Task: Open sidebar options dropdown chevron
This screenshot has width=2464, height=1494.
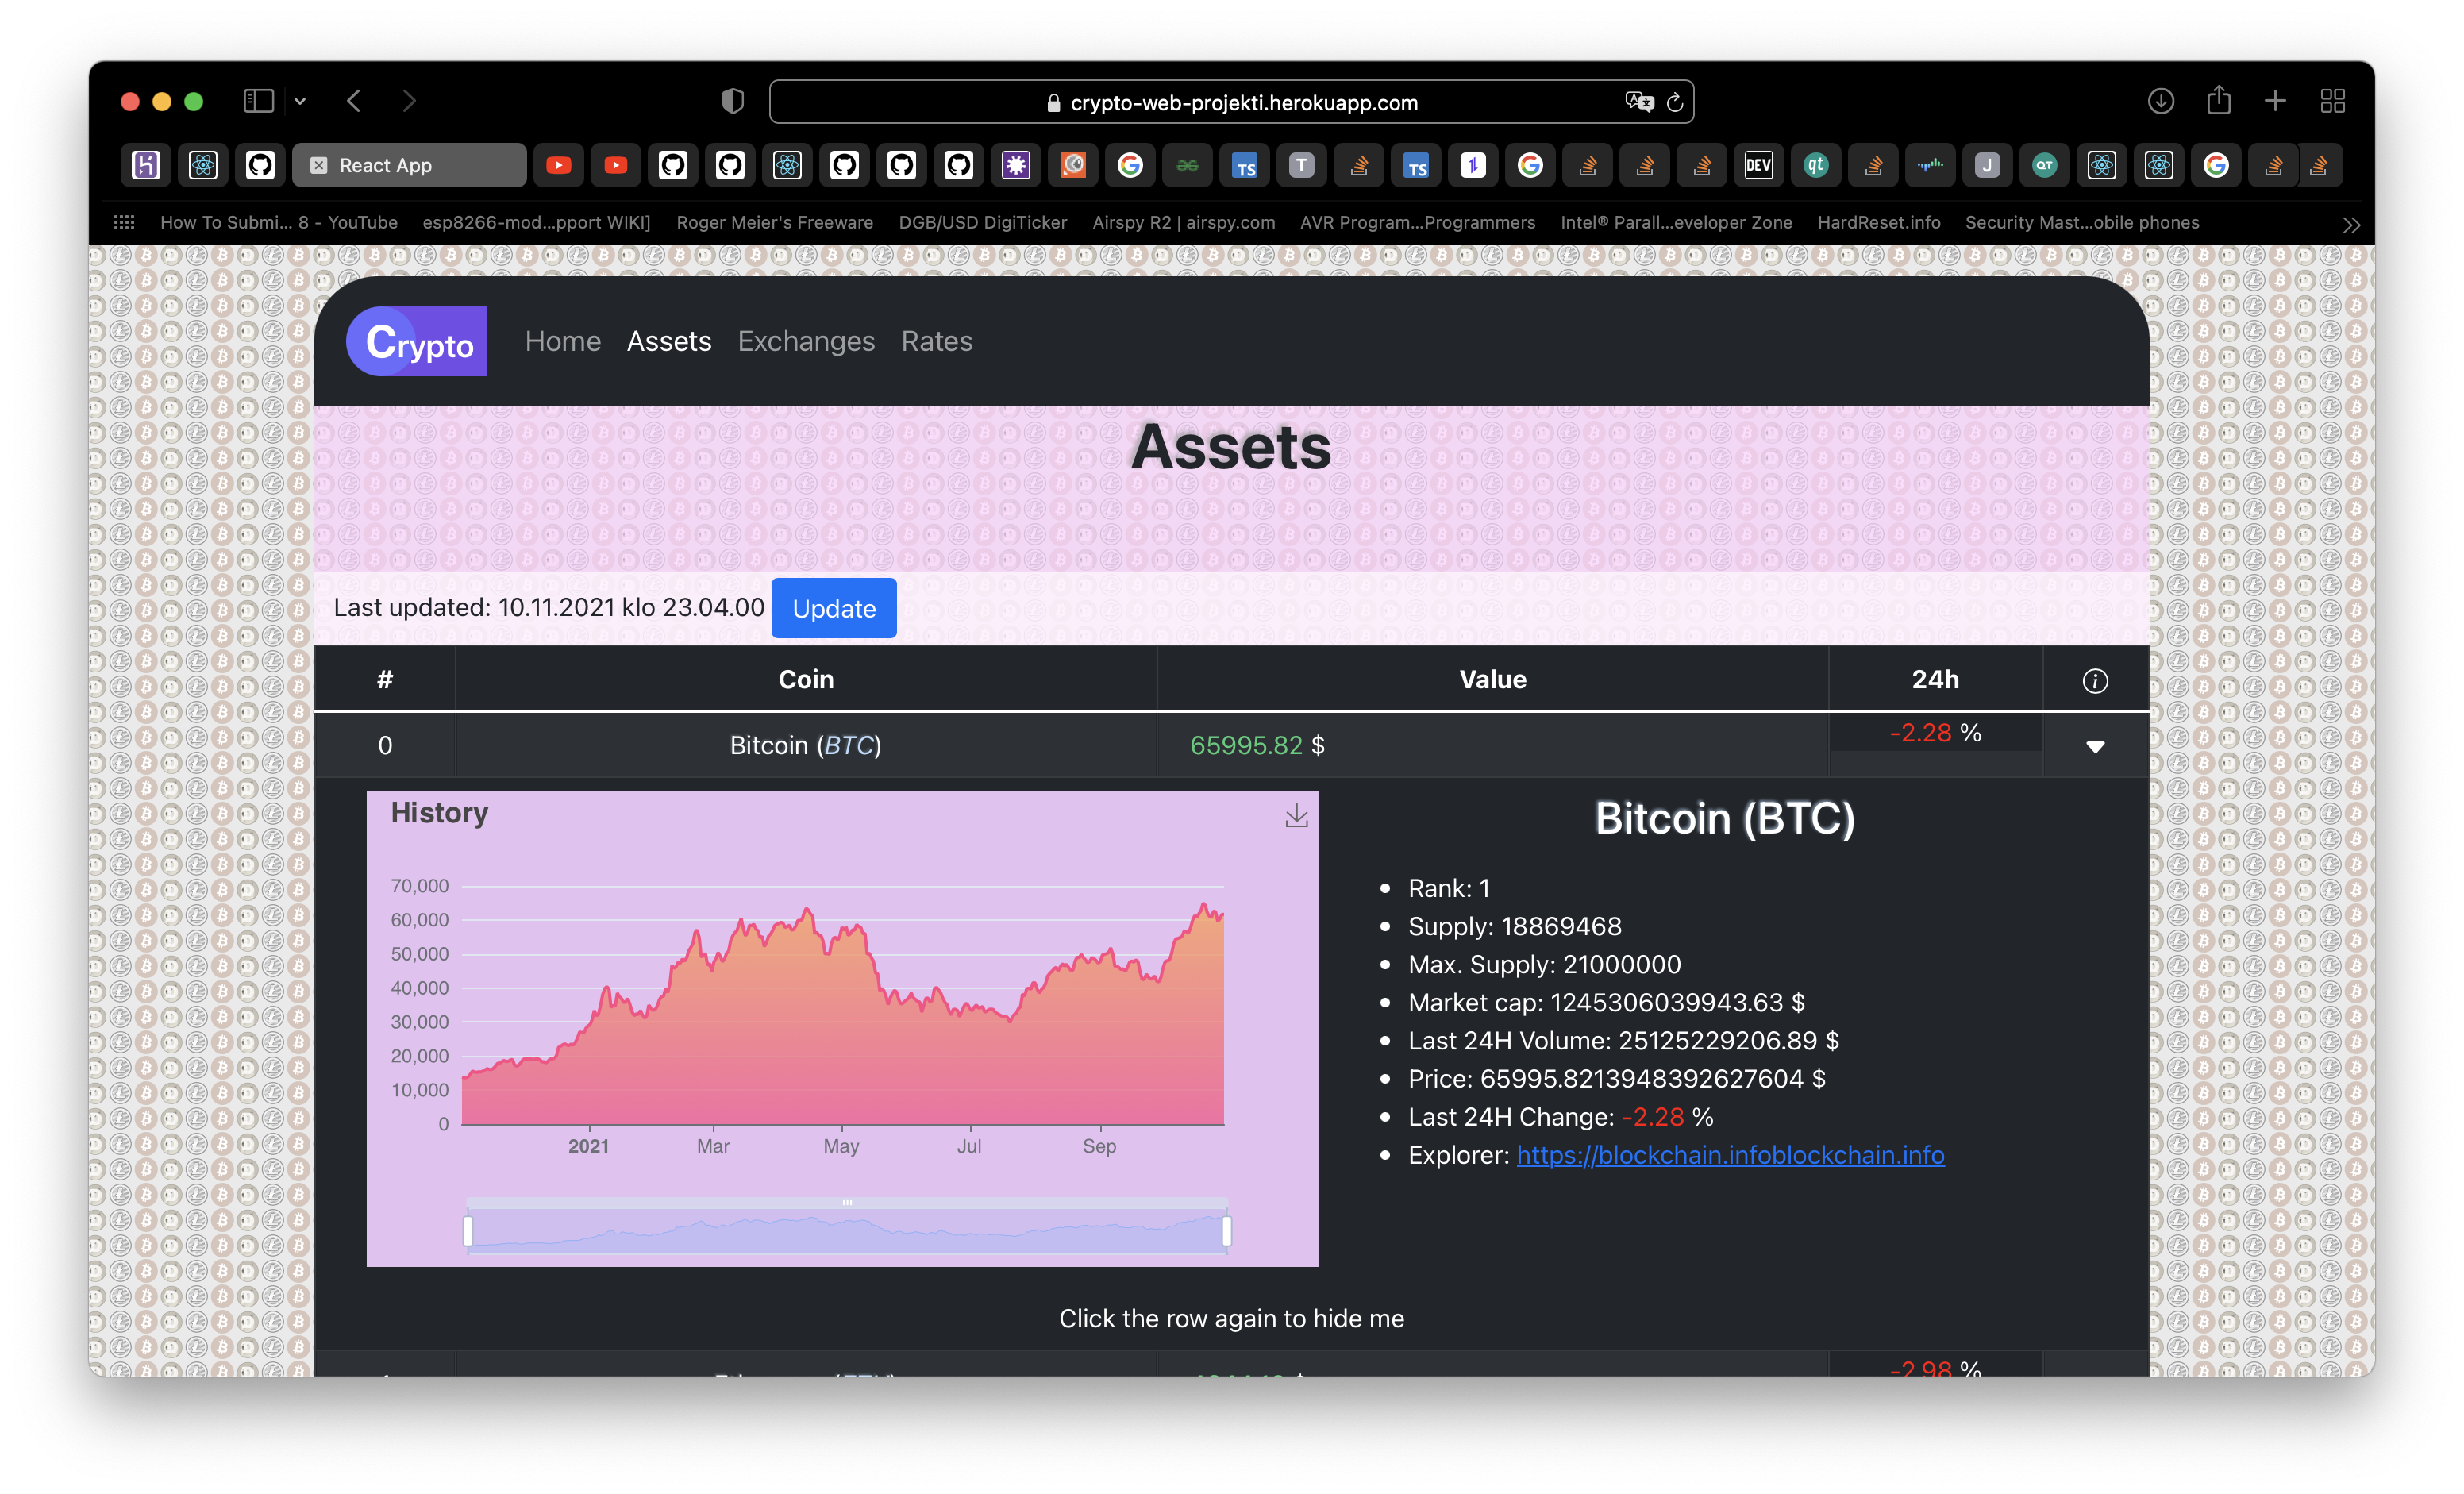Action: [300, 101]
